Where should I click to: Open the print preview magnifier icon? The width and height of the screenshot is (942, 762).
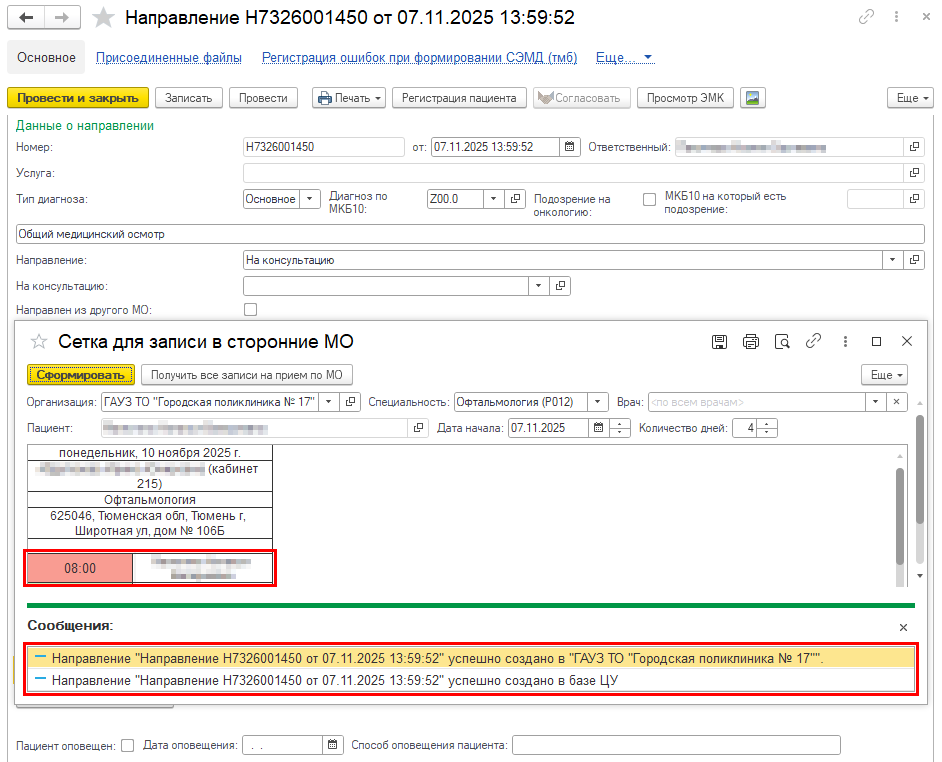[783, 341]
